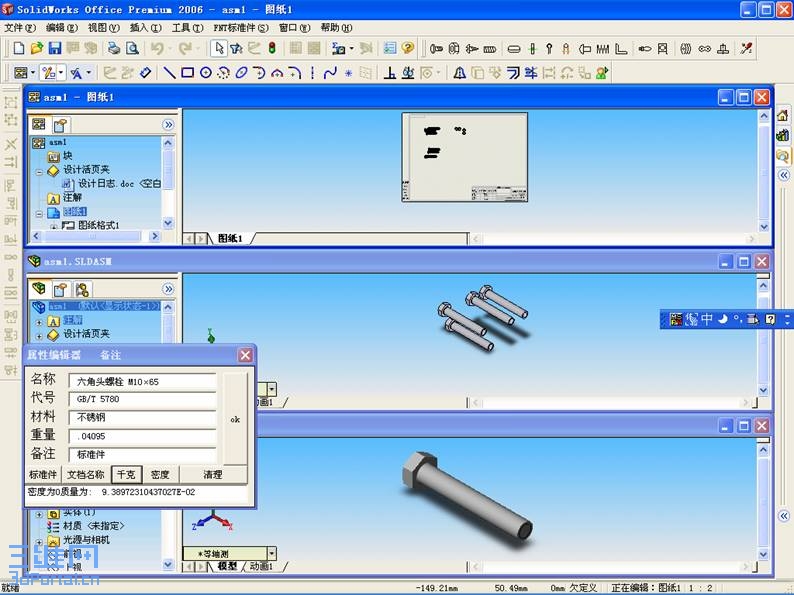Click the Undo arrow icon

coord(157,48)
